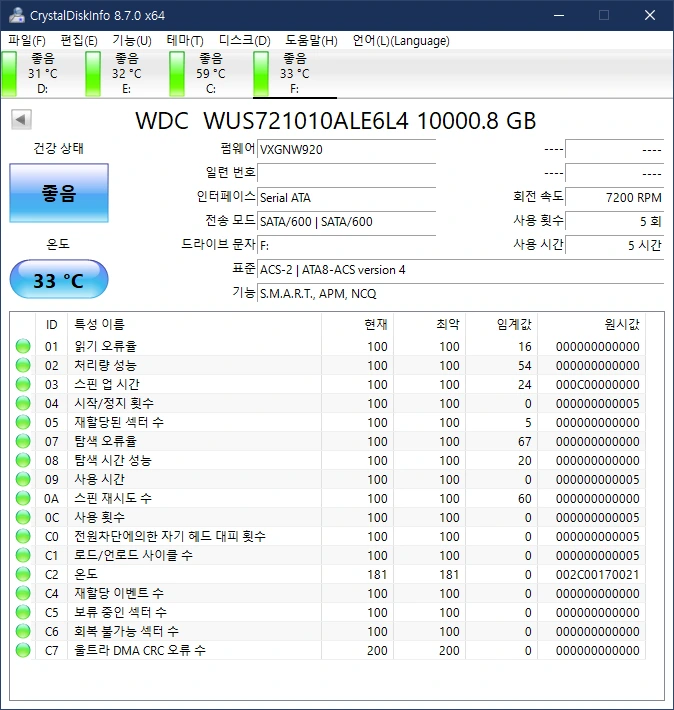
Task: Click the 현재 column header
Action: tap(357, 324)
